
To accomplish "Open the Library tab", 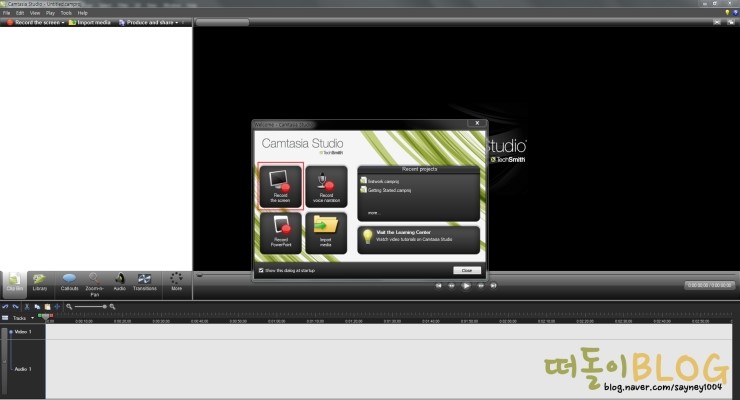I will pos(40,284).
